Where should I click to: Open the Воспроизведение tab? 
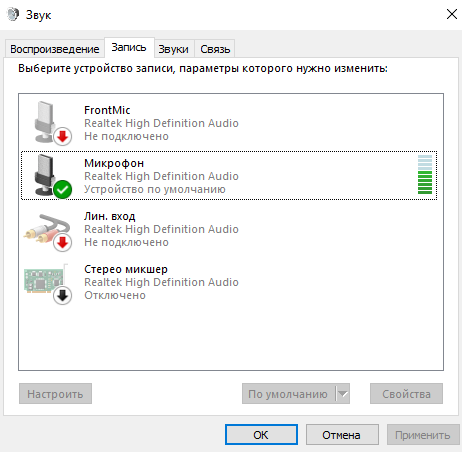click(x=55, y=49)
